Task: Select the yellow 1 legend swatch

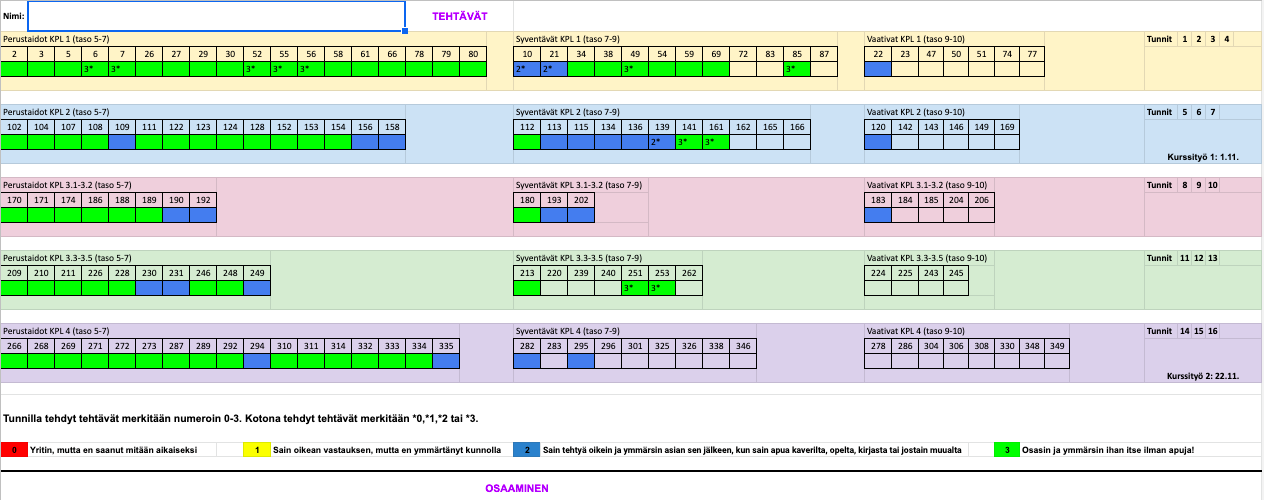Action: click(x=257, y=450)
